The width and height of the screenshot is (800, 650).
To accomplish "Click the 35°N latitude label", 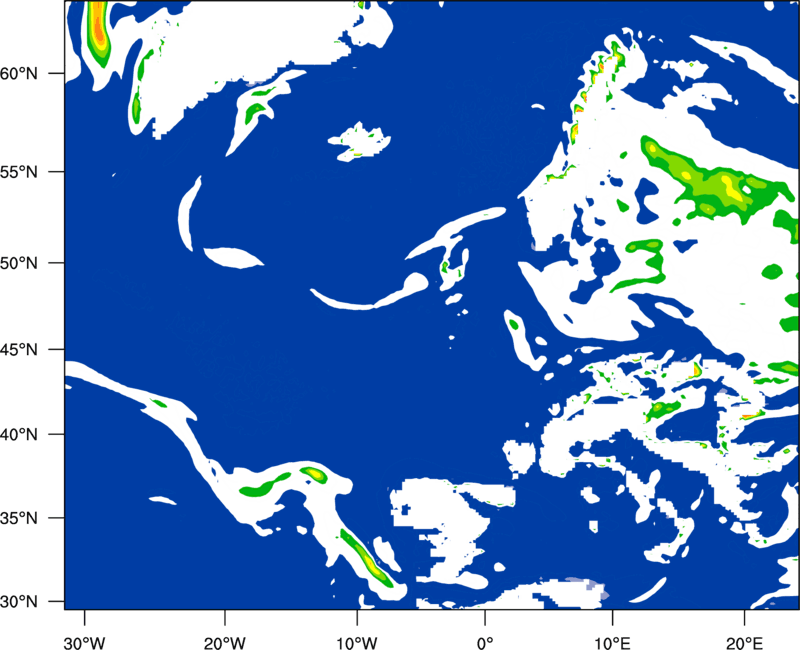I will tap(19, 518).
